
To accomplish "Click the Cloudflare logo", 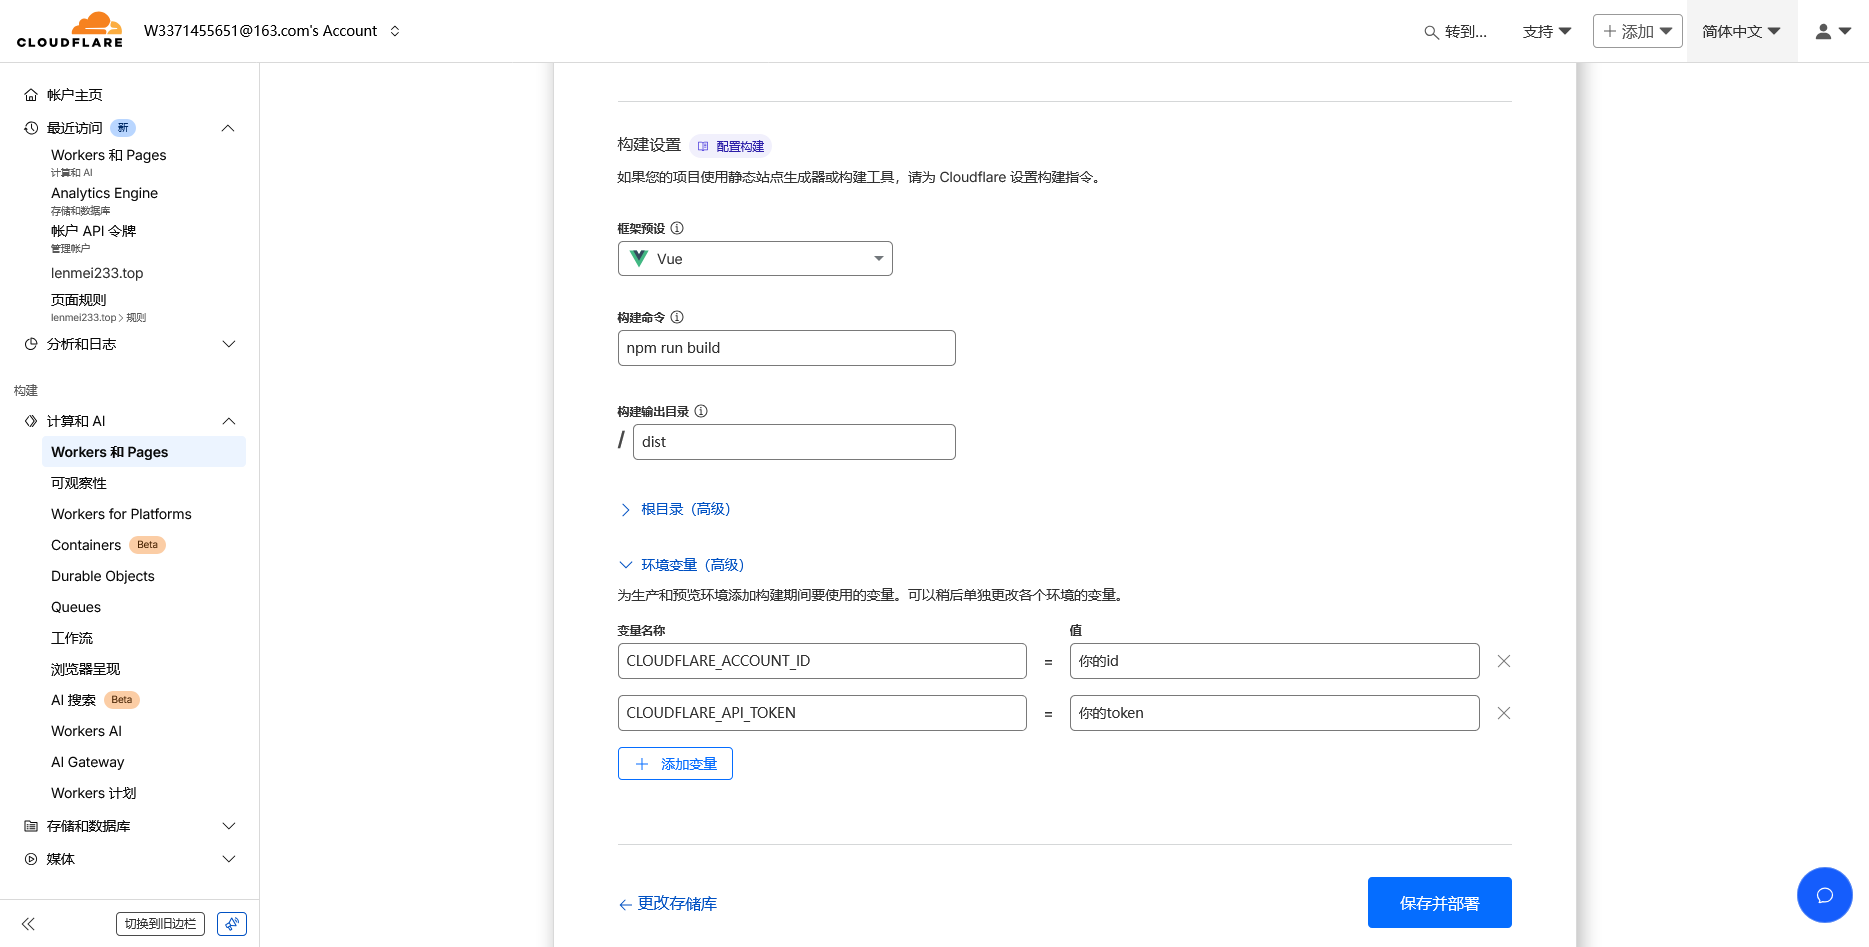I will click(68, 30).
